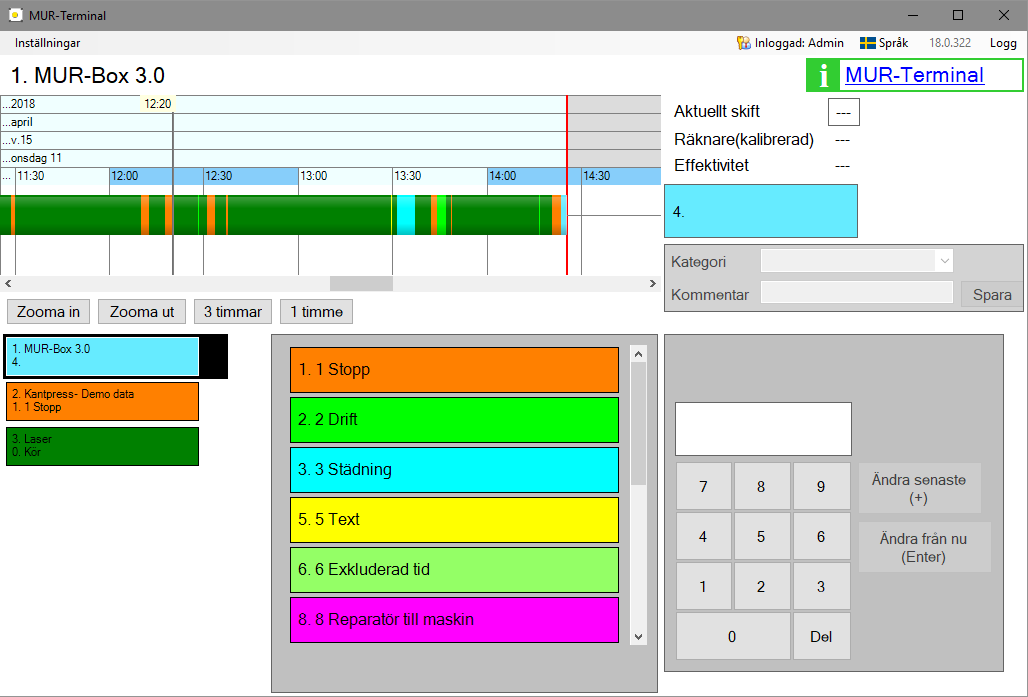Open the Logg menu item
Image resolution: width=1028 pixels, height=697 pixels.
tap(1002, 43)
